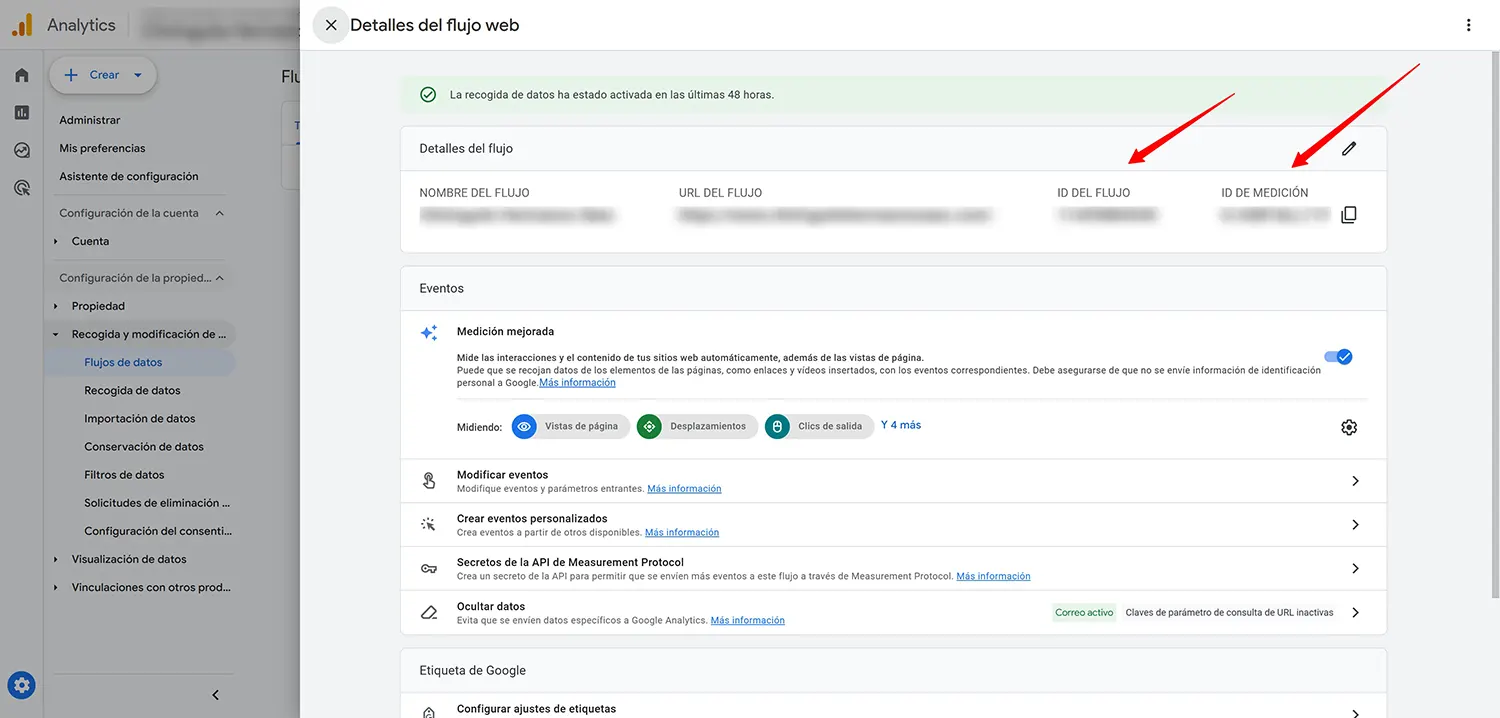
Task: Collapse the sidebar with the chevron arrow
Action: (214, 694)
